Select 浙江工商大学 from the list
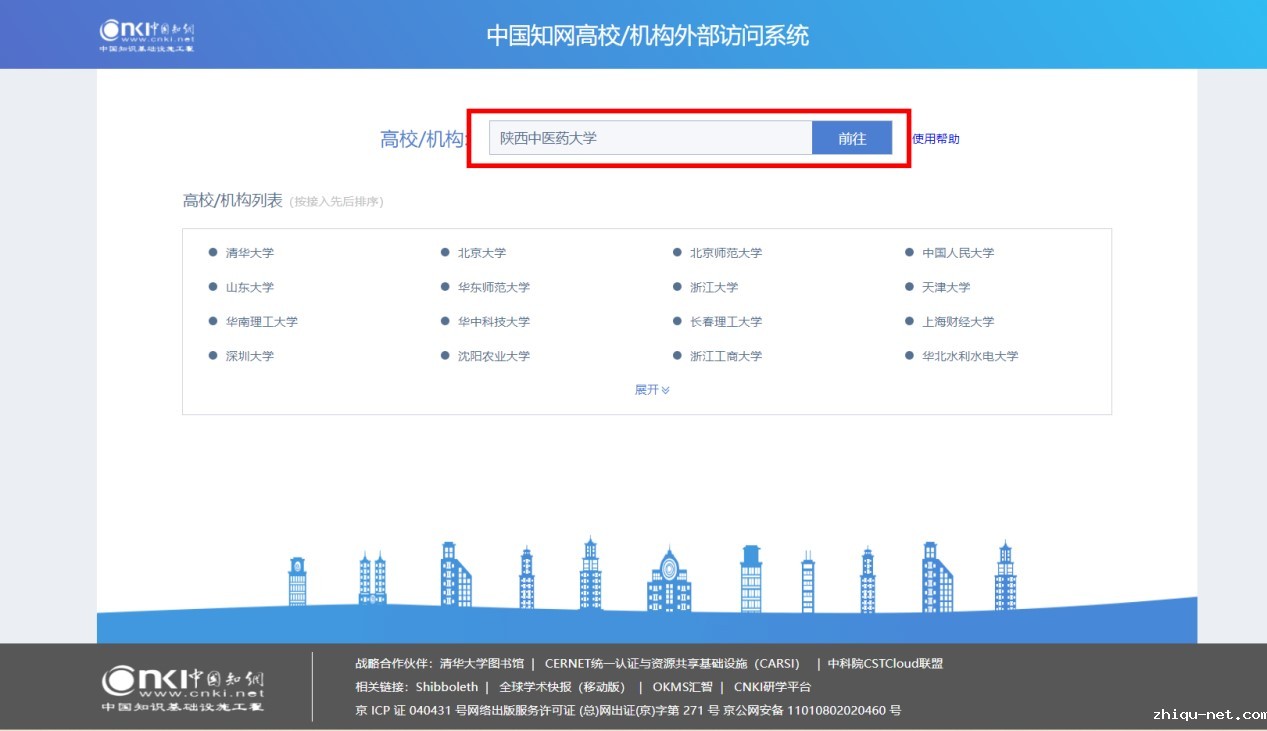The width and height of the screenshot is (1267, 731). 726,356
